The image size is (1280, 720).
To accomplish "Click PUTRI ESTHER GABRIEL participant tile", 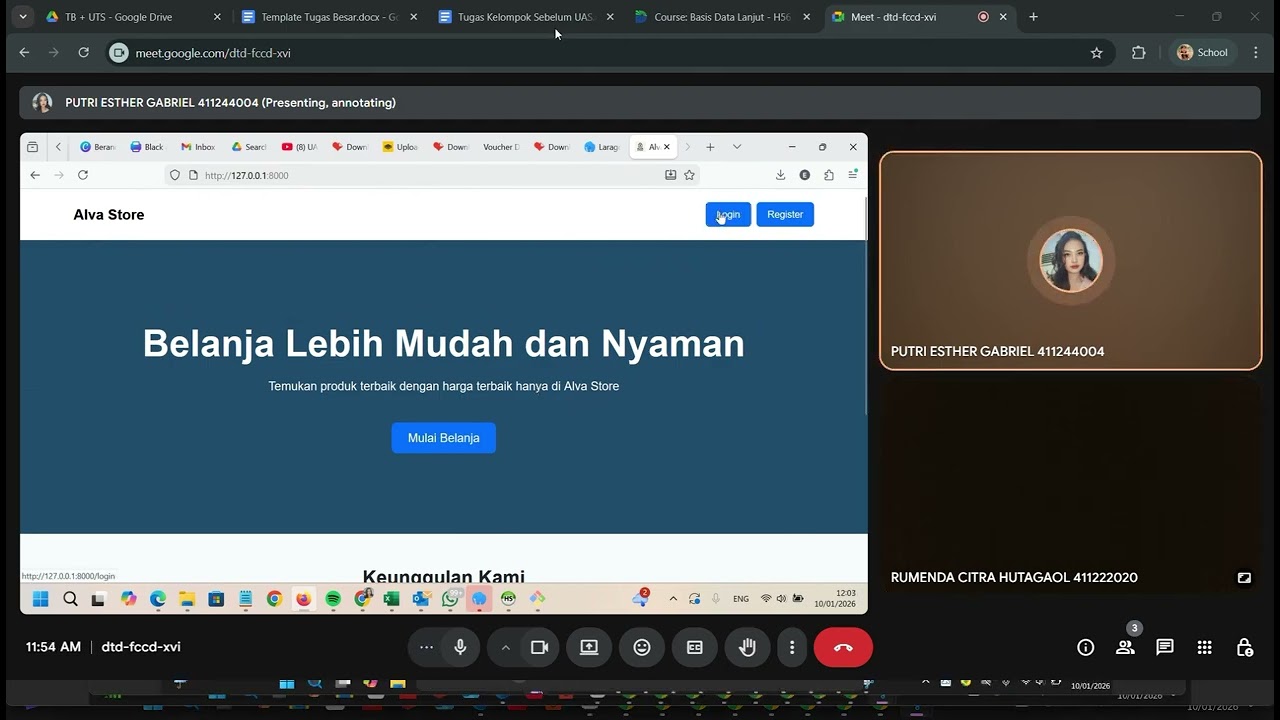I will [1071, 261].
